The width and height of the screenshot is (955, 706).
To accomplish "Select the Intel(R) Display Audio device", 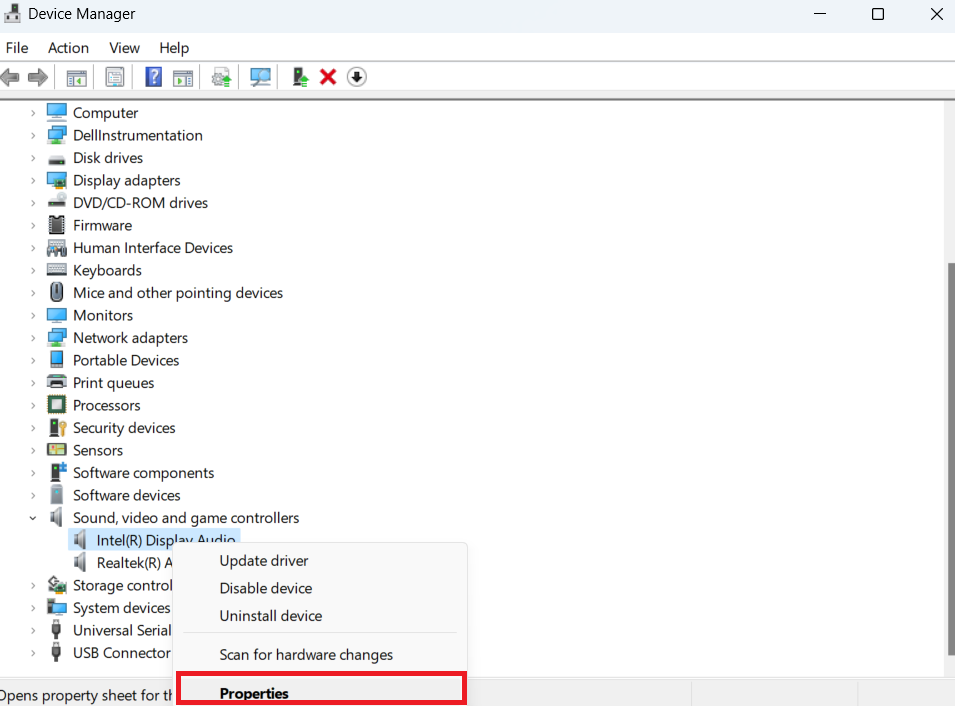I will [155, 540].
